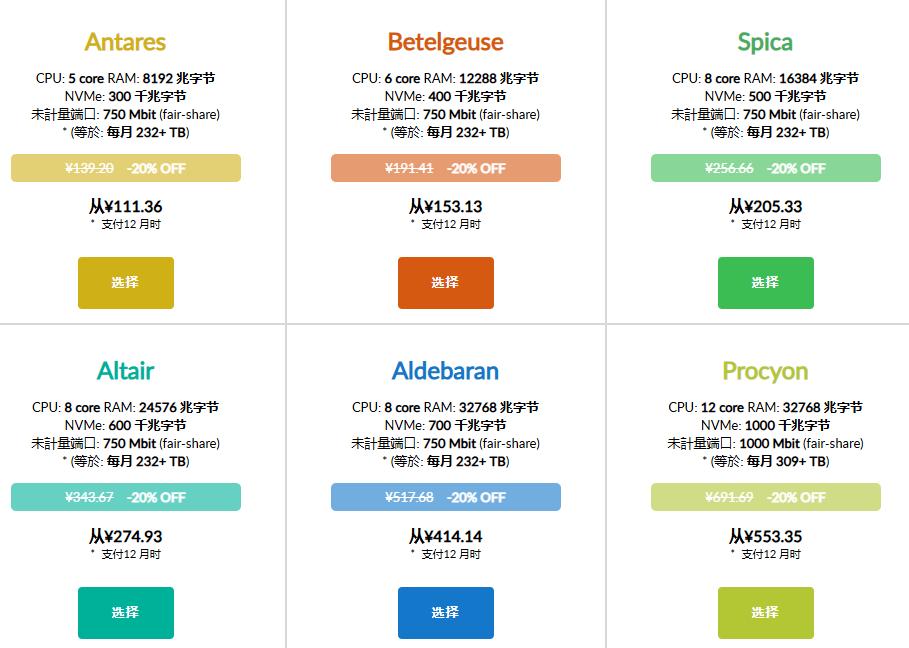Image resolution: width=909 pixels, height=648 pixels.
Task: Select the Aldebaran plan with blue 选择 button
Action: coord(445,612)
